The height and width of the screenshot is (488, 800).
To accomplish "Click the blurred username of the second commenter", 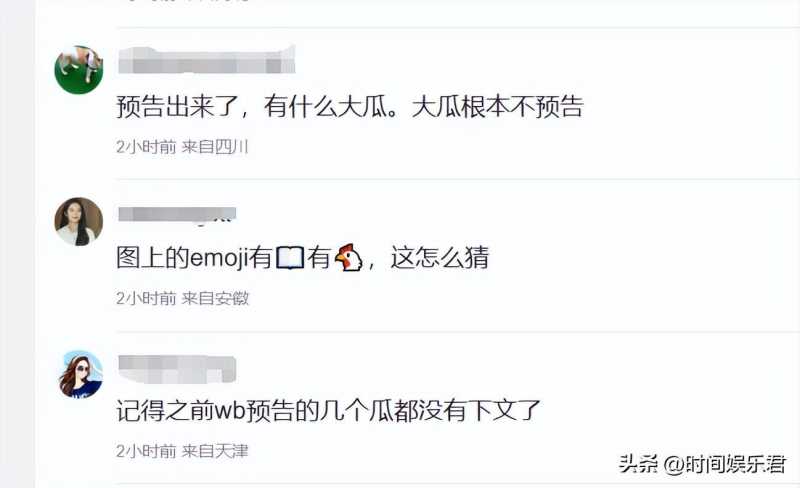I will tap(177, 214).
